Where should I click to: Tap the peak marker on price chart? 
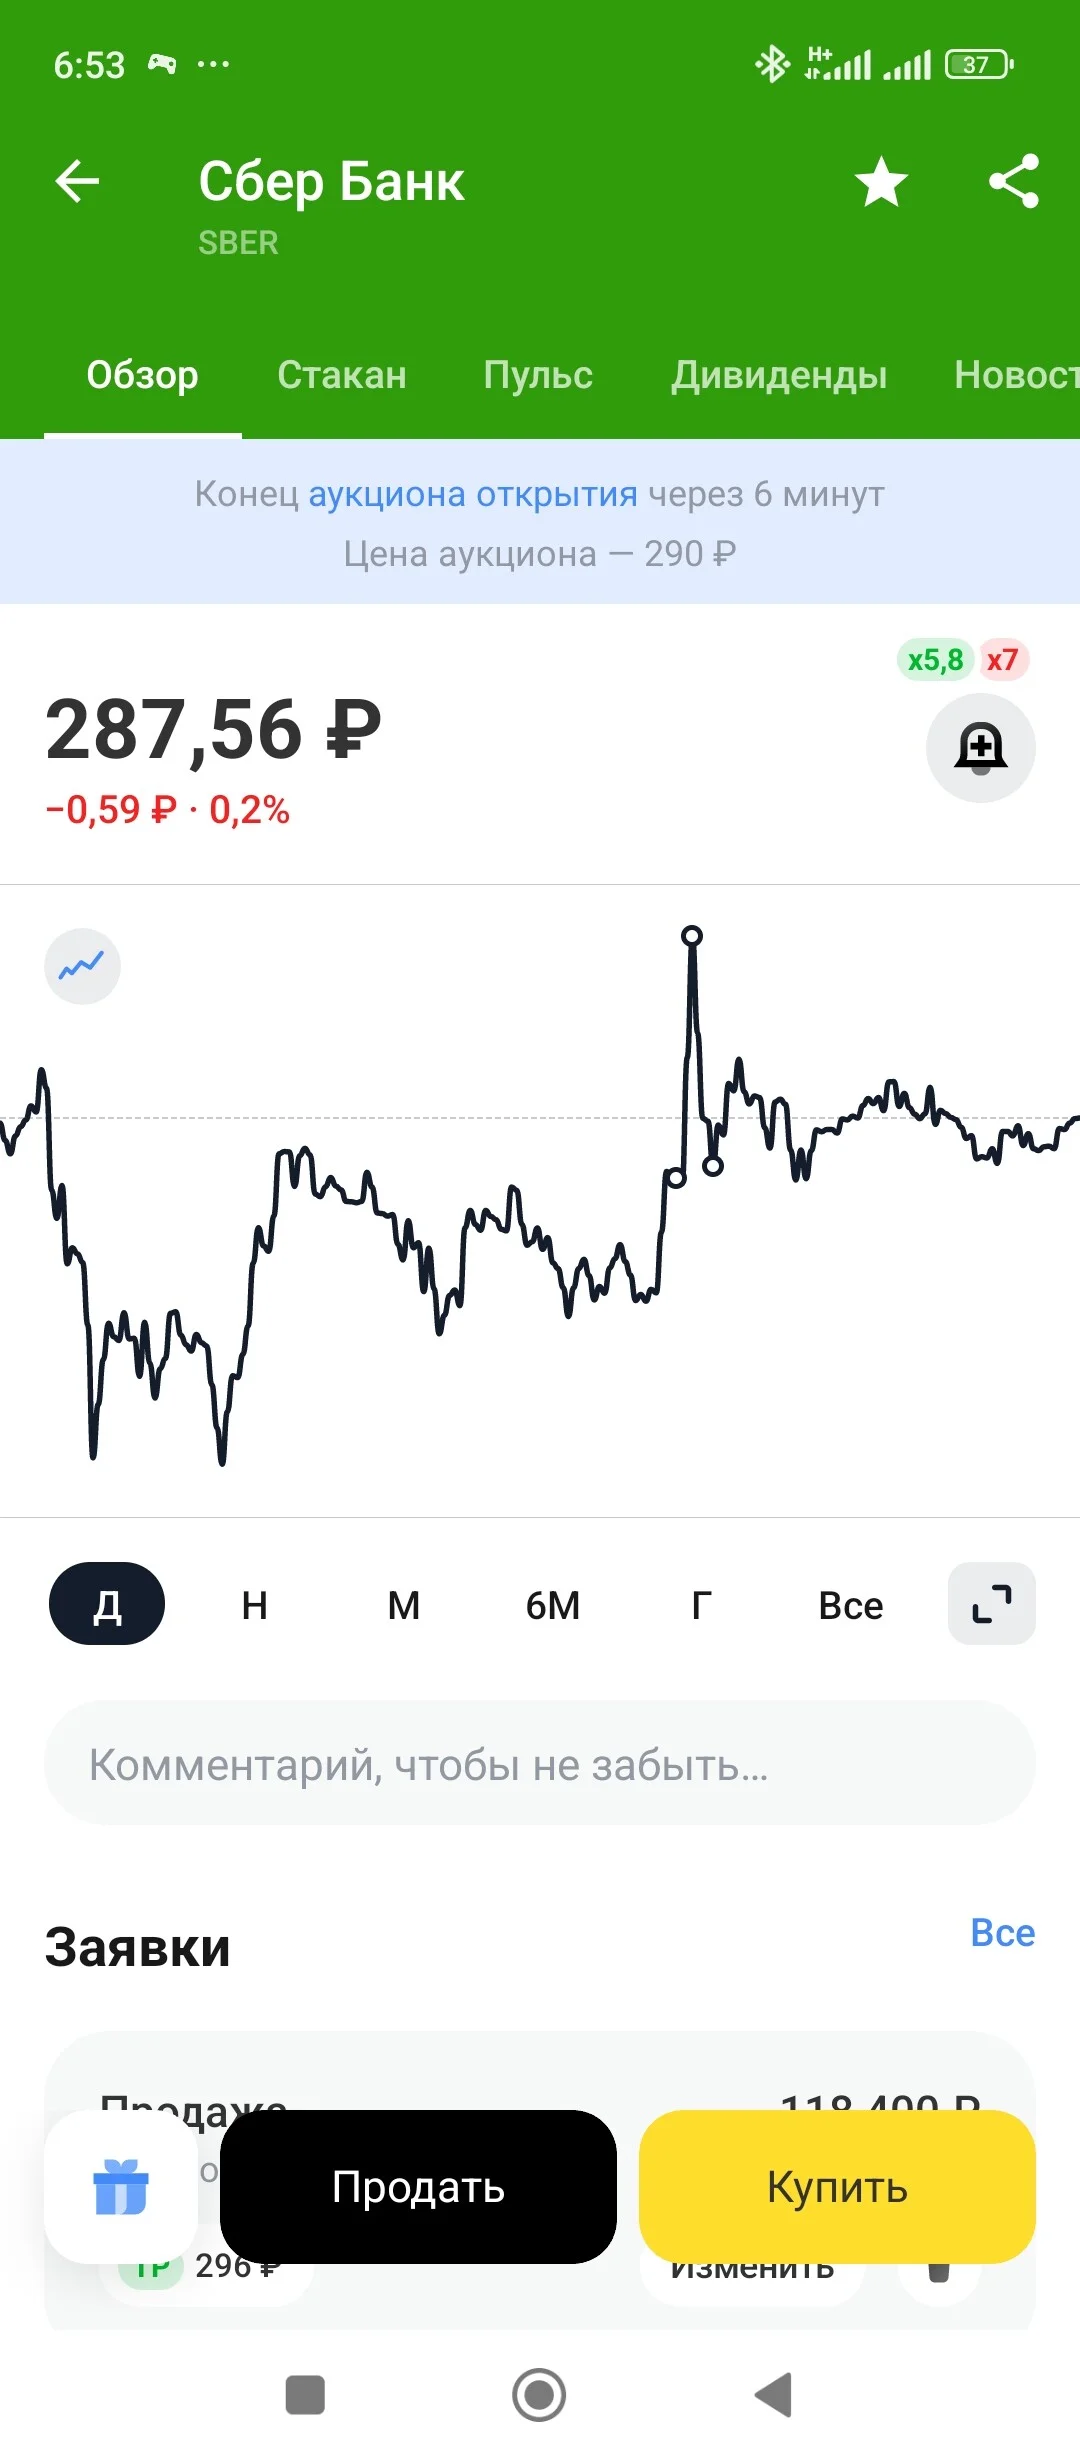[692, 936]
